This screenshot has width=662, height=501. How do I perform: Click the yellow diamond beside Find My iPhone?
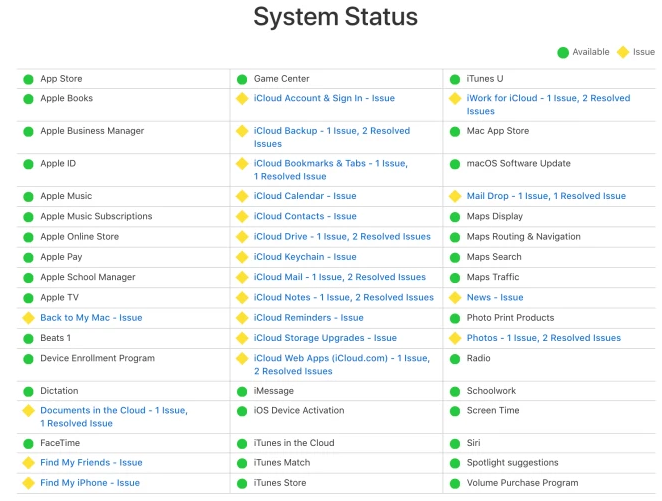click(x=28, y=483)
